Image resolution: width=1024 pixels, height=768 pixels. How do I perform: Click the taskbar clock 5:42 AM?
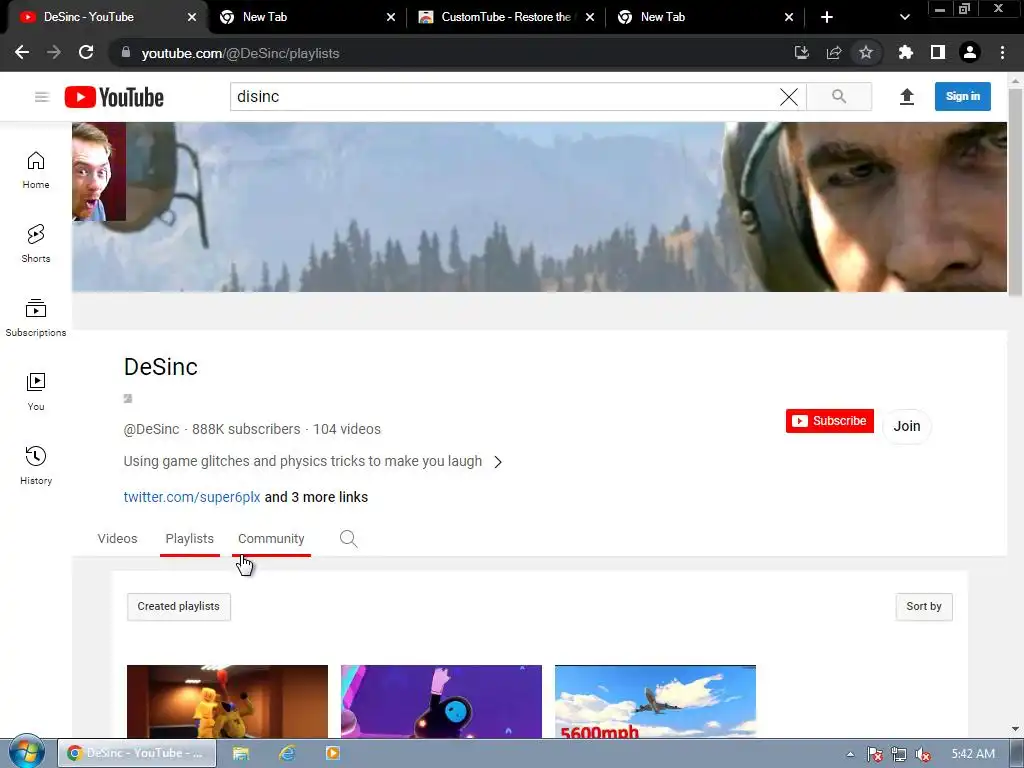tap(973, 754)
